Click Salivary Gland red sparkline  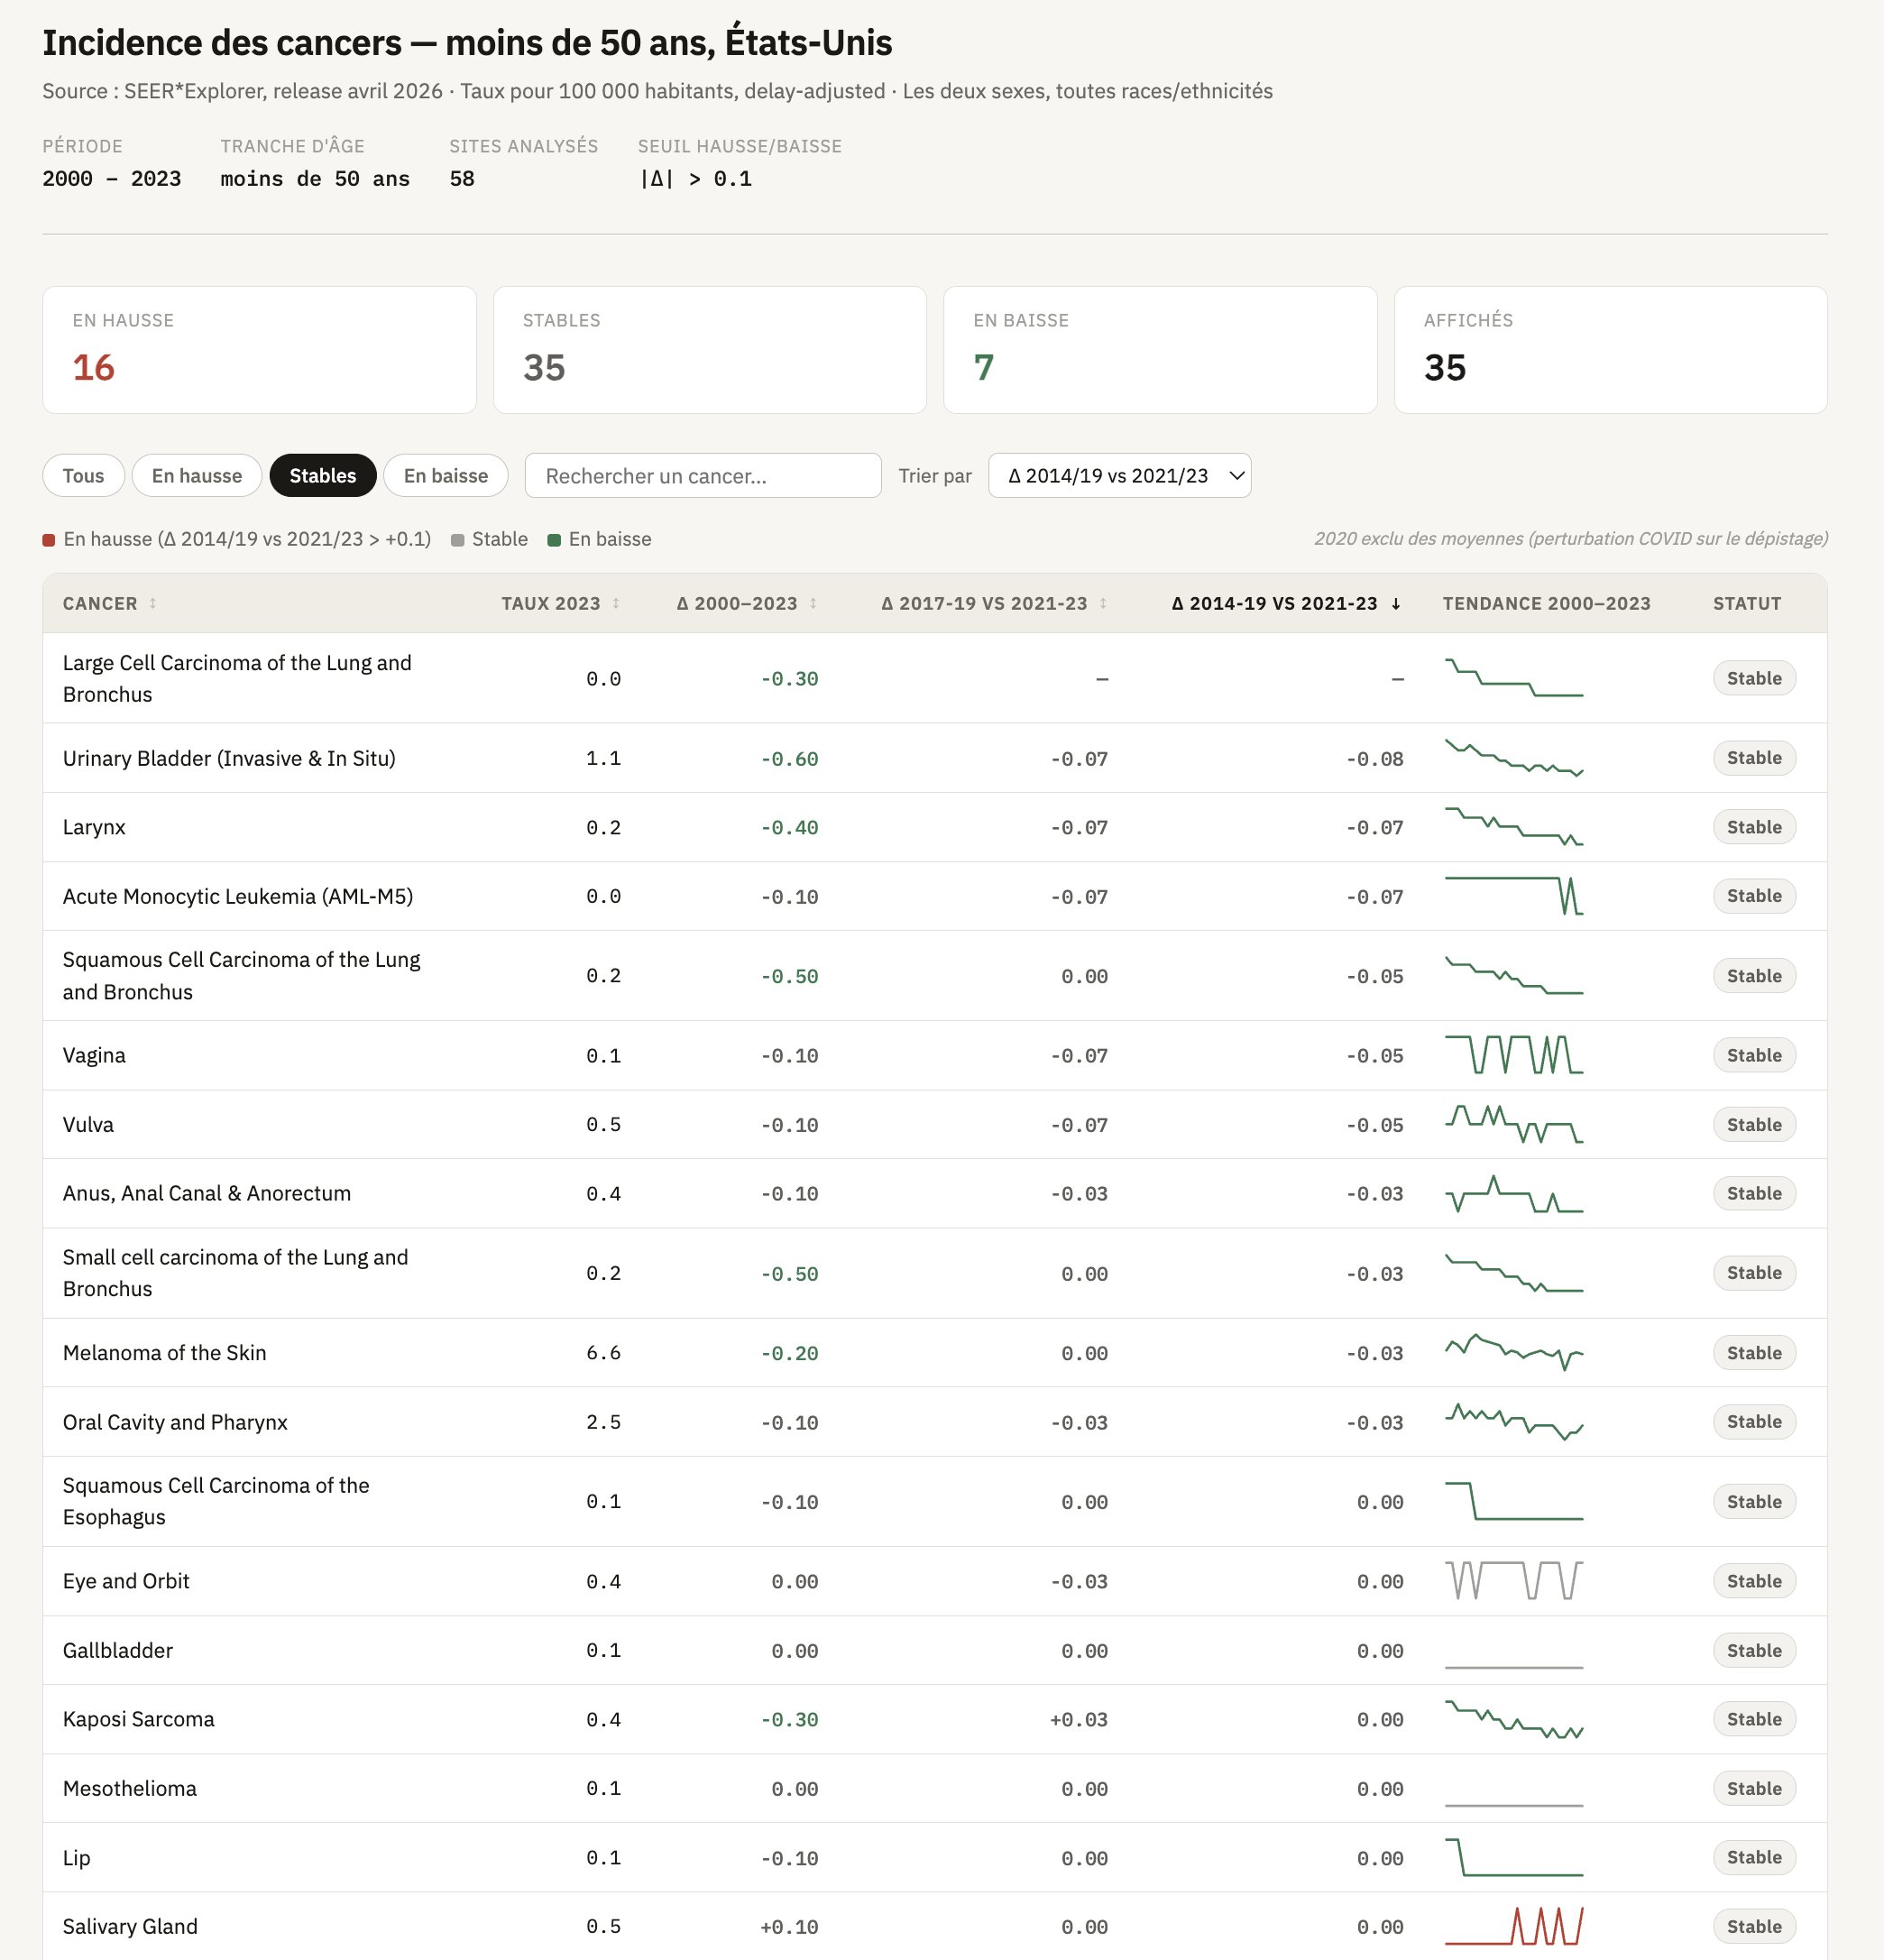pyautogui.click(x=1513, y=1926)
